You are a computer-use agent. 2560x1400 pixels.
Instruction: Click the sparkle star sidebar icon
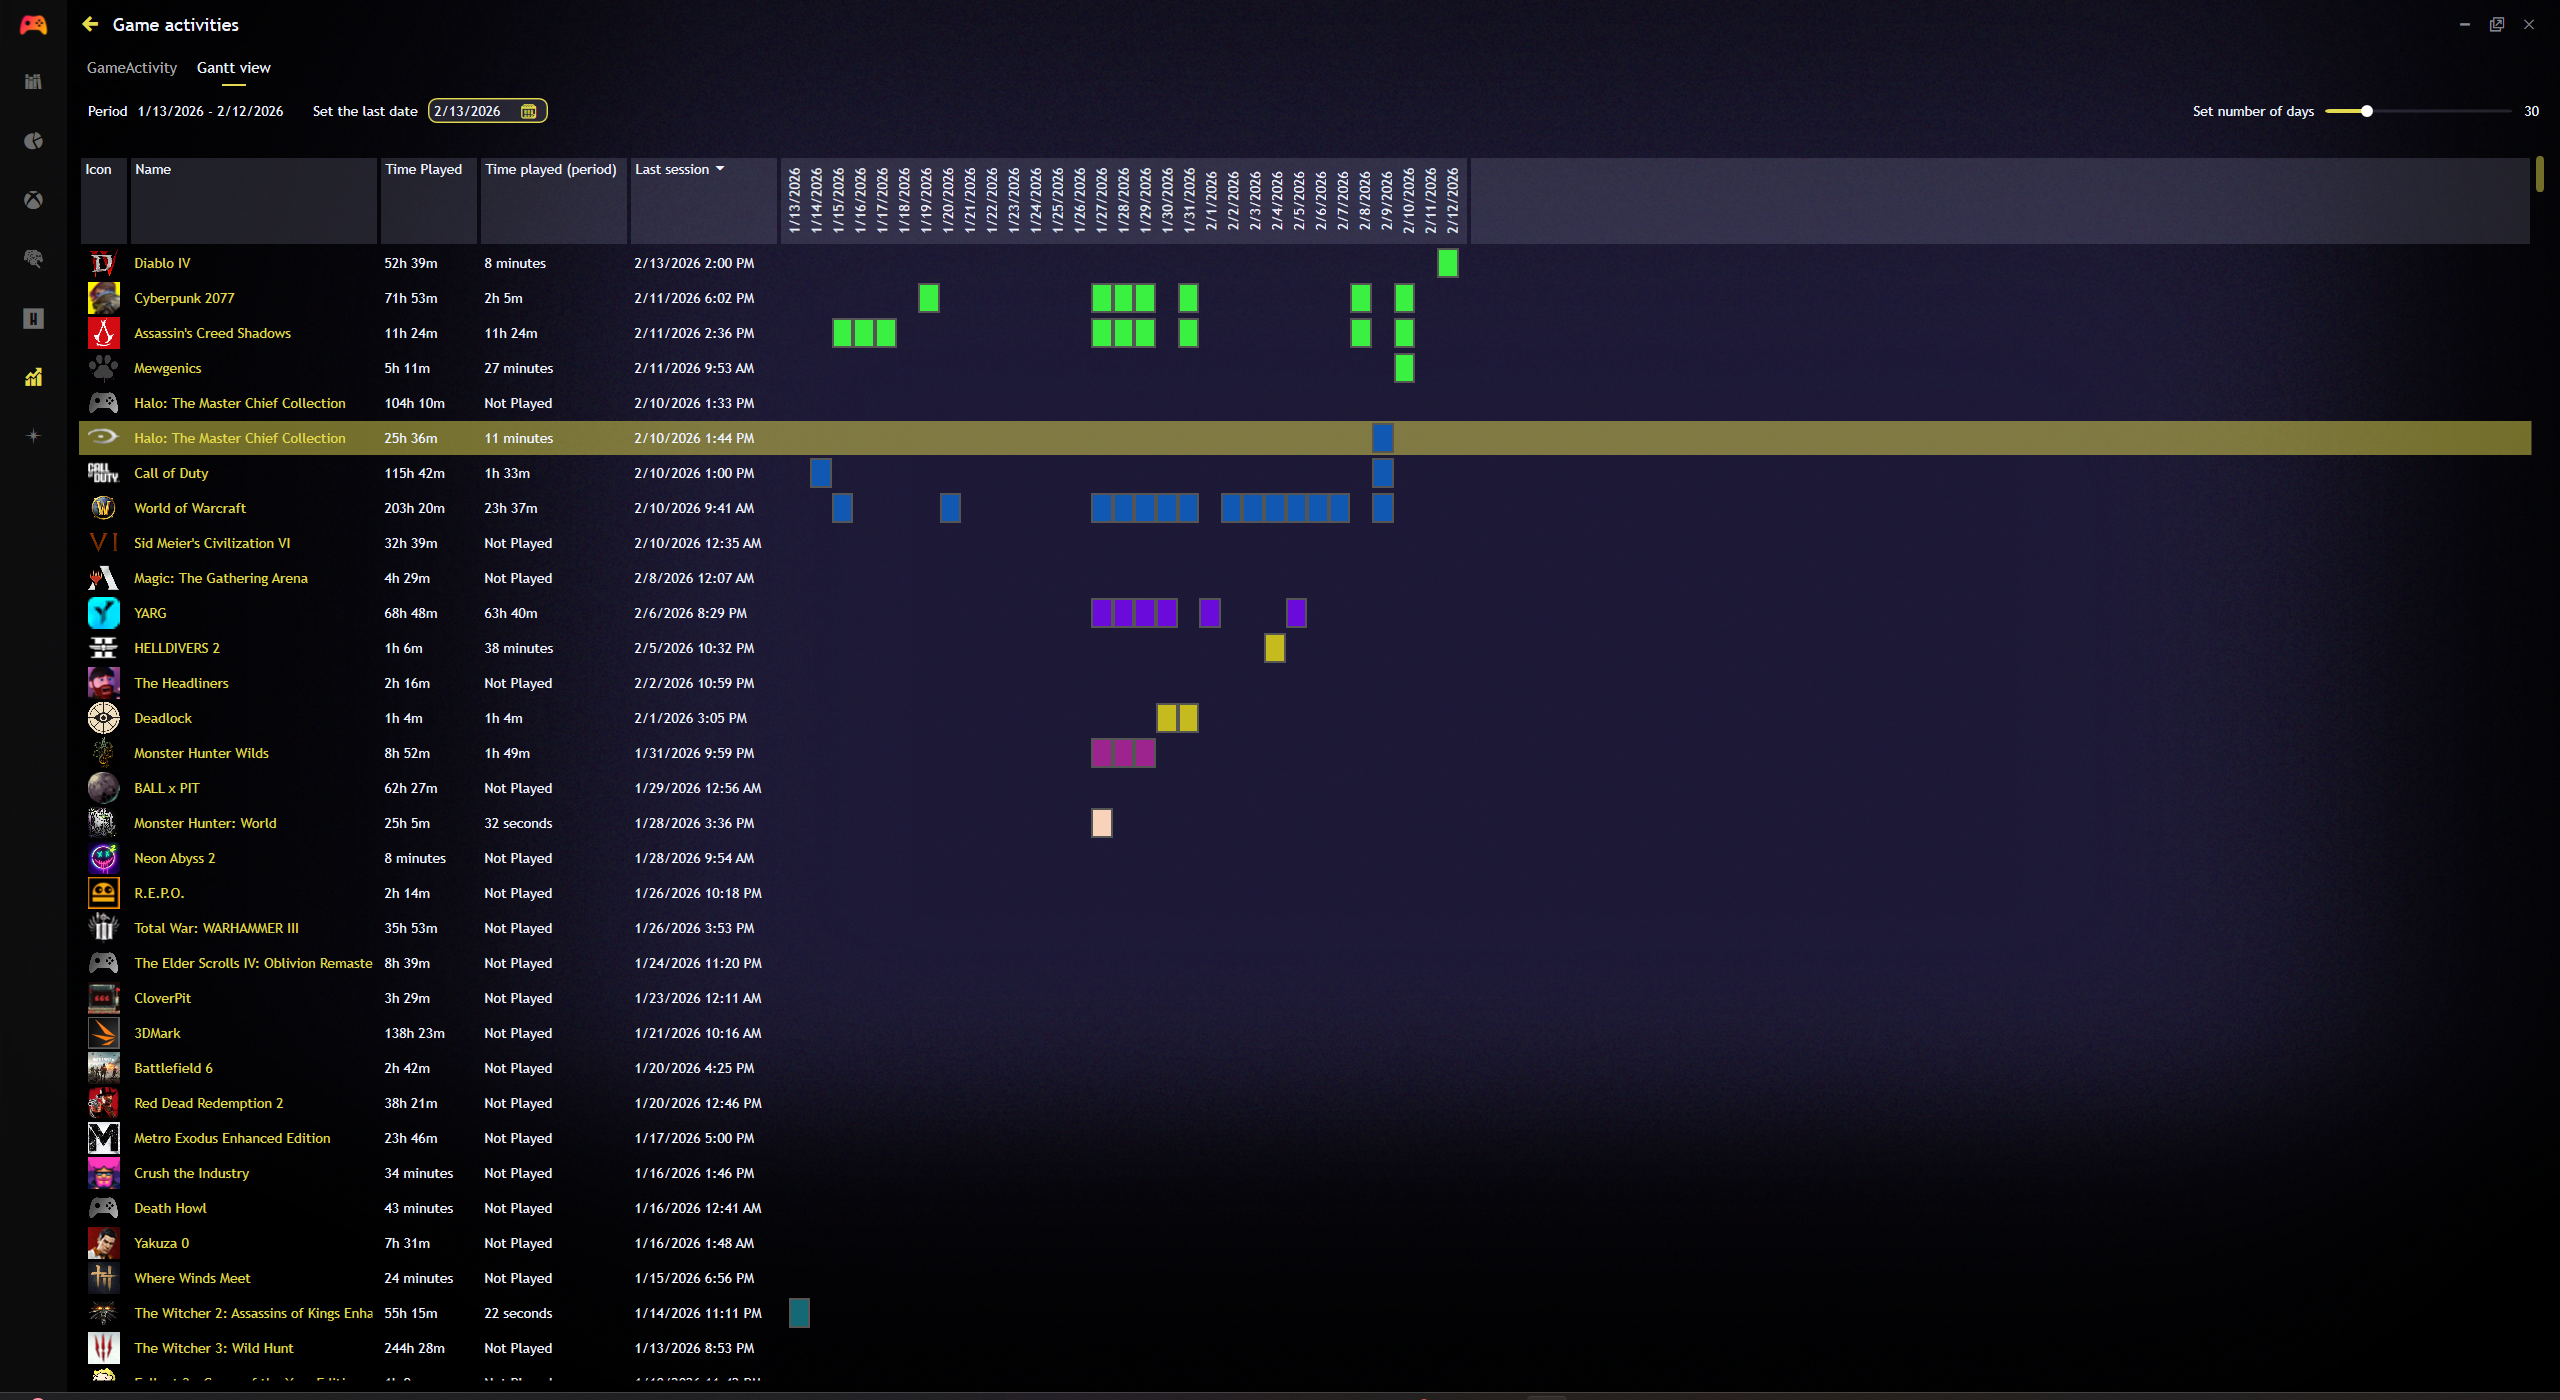pos(33,436)
